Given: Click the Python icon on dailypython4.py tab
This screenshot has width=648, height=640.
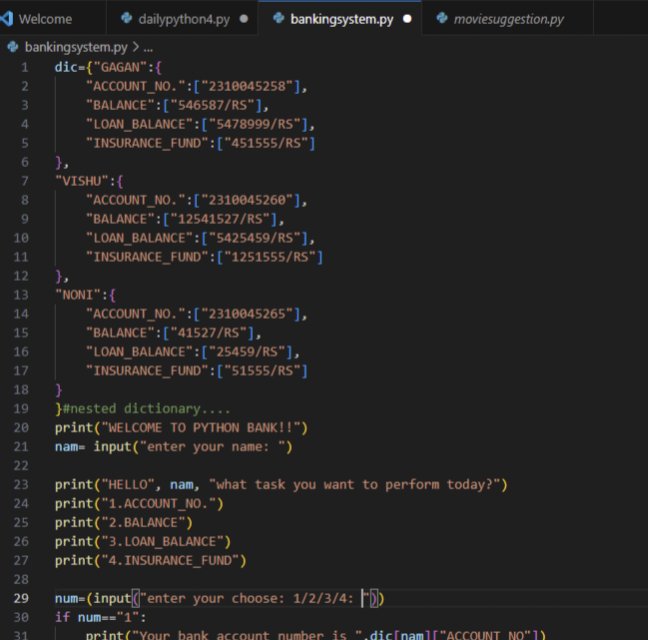Looking at the screenshot, I should click(126, 18).
